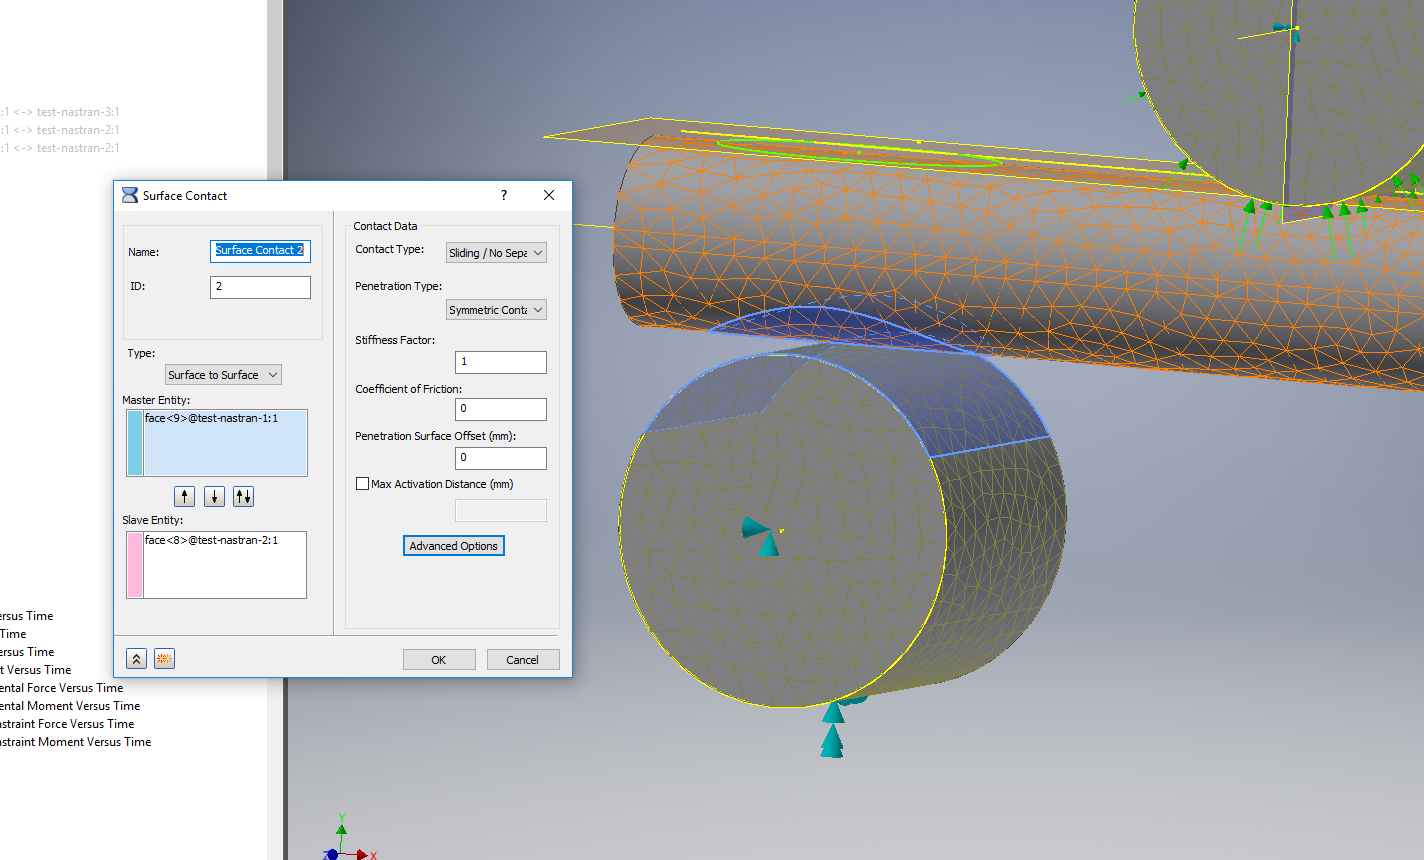Click the orange burst icon next to the chevron

[x=164, y=658]
